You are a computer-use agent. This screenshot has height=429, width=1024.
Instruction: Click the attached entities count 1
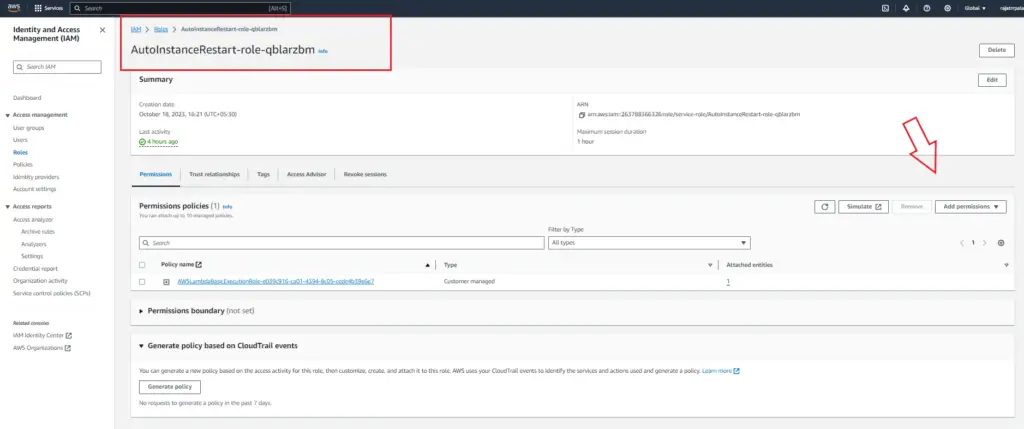728,281
